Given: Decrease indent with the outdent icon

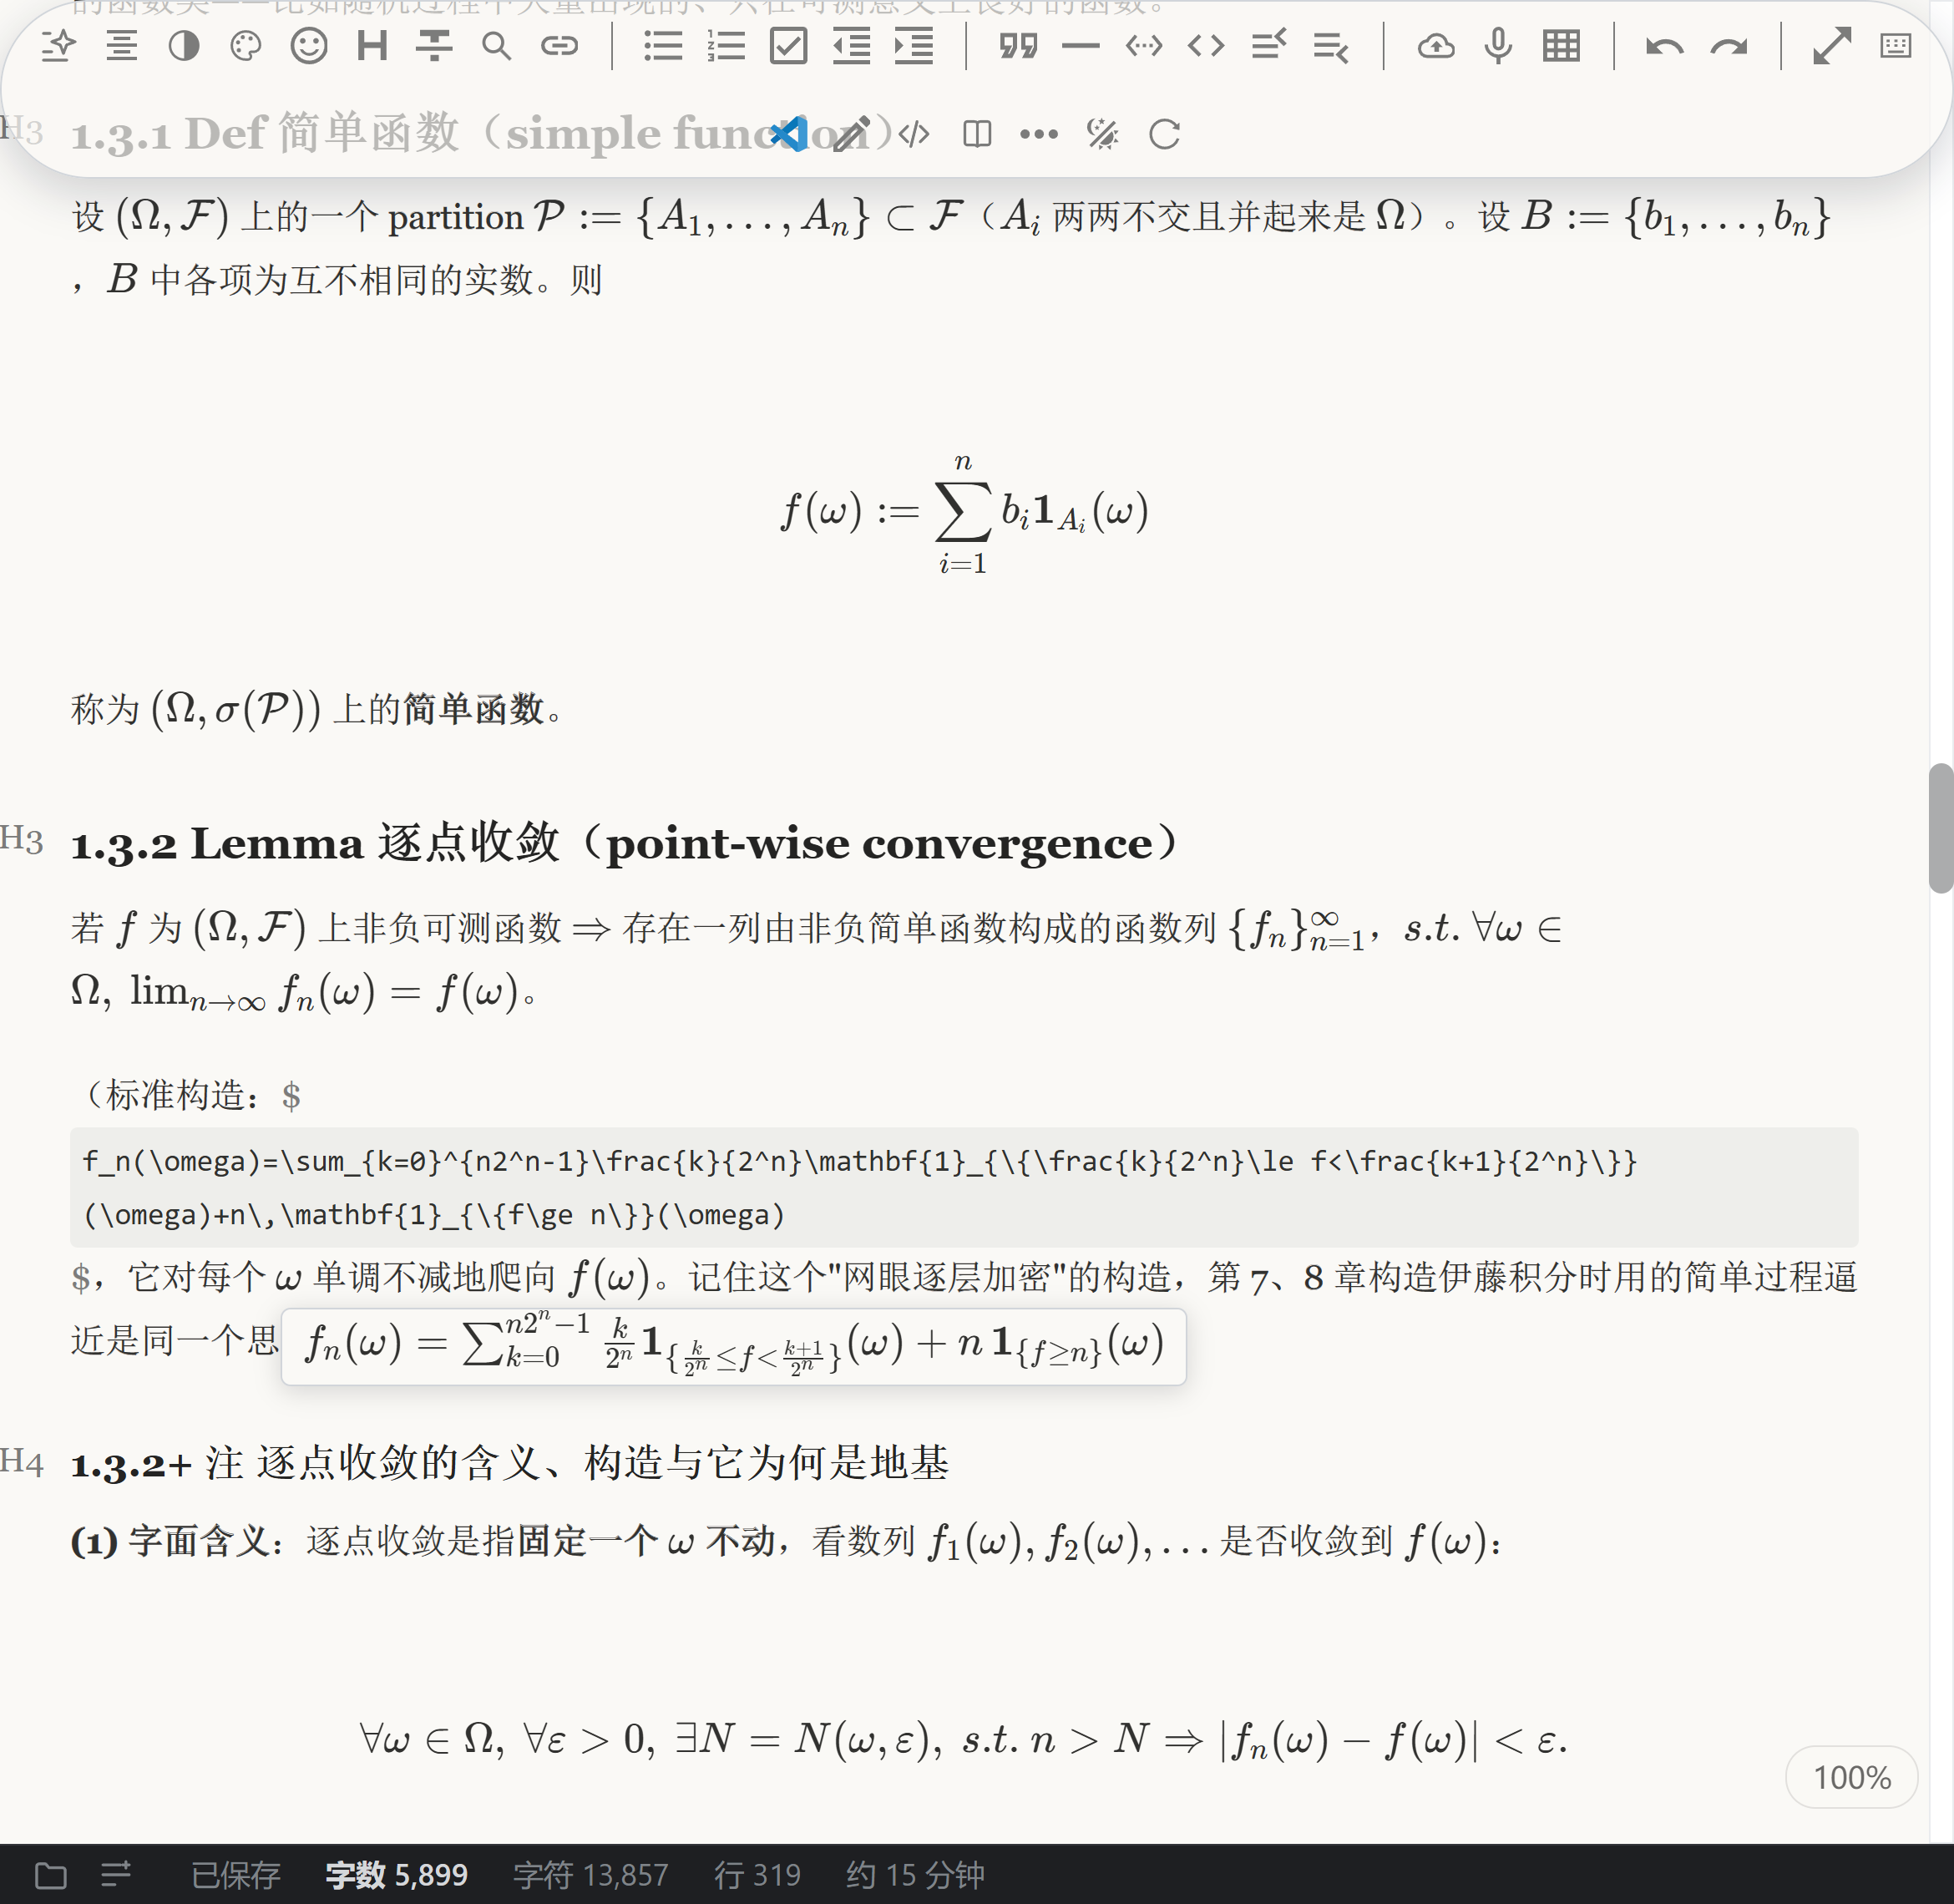Looking at the screenshot, I should (x=851, y=46).
